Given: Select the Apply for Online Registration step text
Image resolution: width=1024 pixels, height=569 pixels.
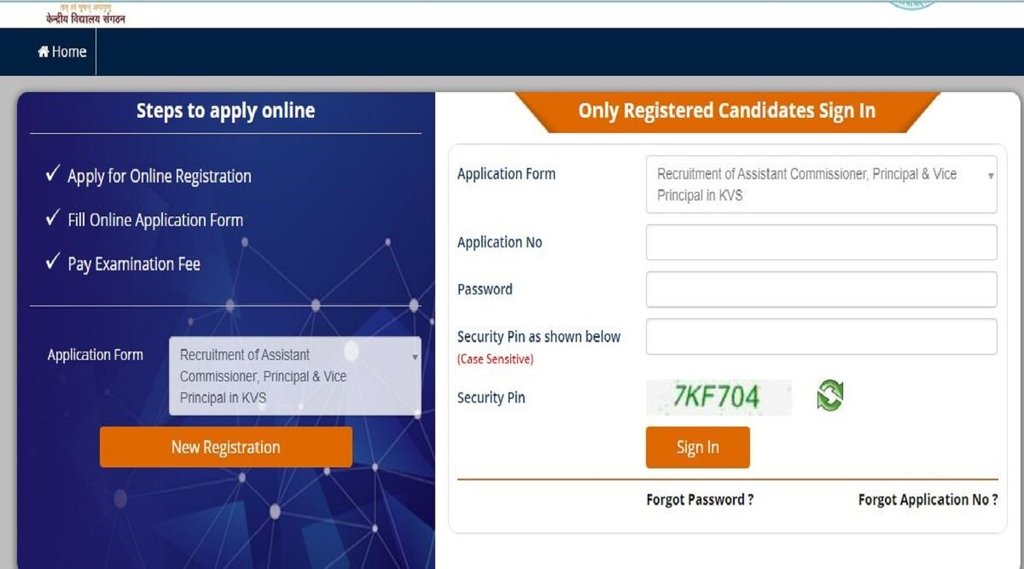Looking at the screenshot, I should (x=159, y=176).
